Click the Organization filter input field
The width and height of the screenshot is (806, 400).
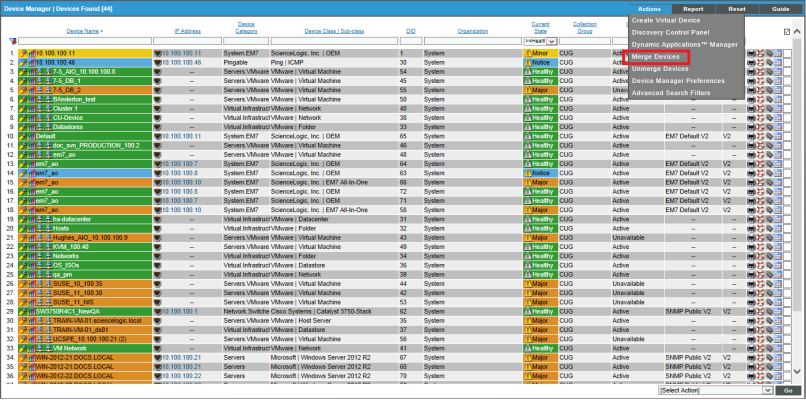coord(472,41)
